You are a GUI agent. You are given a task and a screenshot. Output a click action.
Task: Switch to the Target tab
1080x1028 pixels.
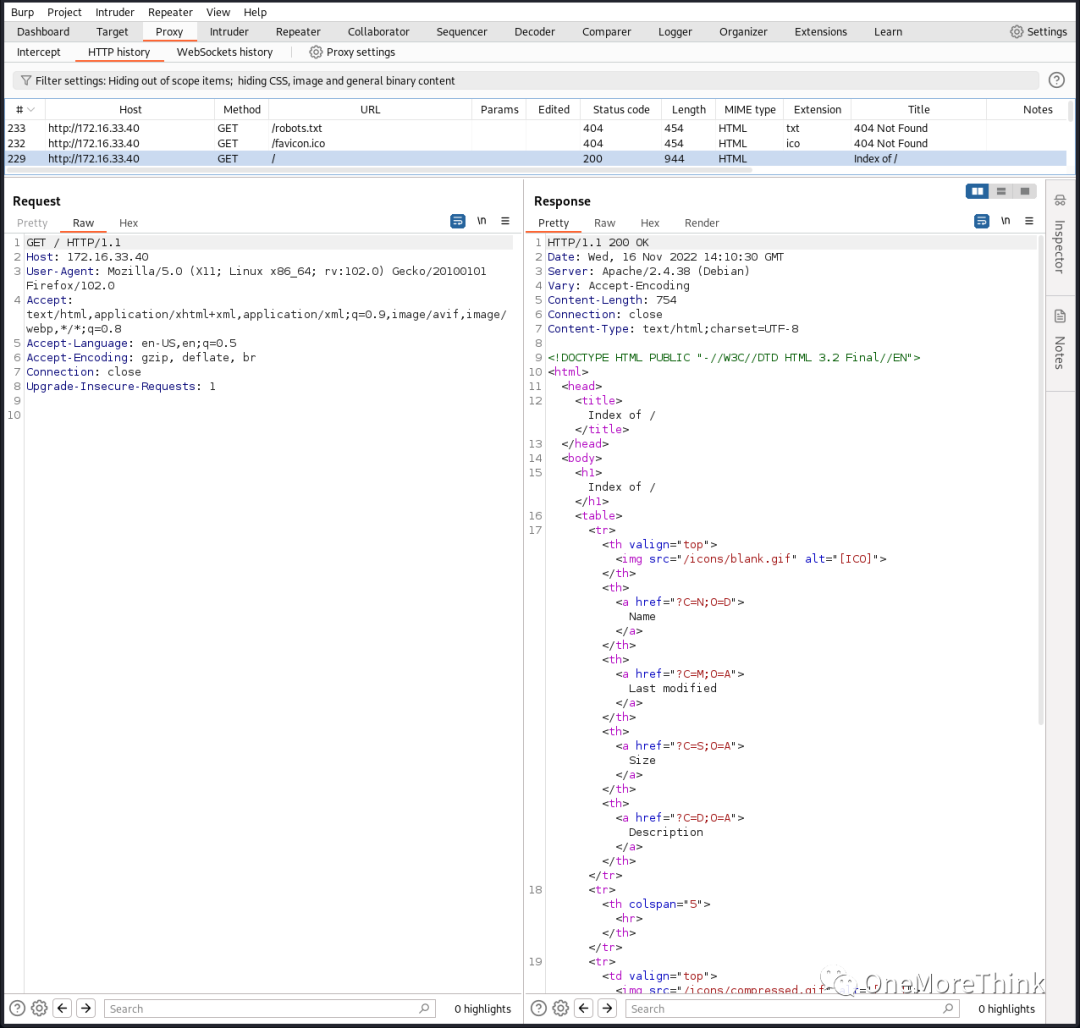pyautogui.click(x=112, y=32)
